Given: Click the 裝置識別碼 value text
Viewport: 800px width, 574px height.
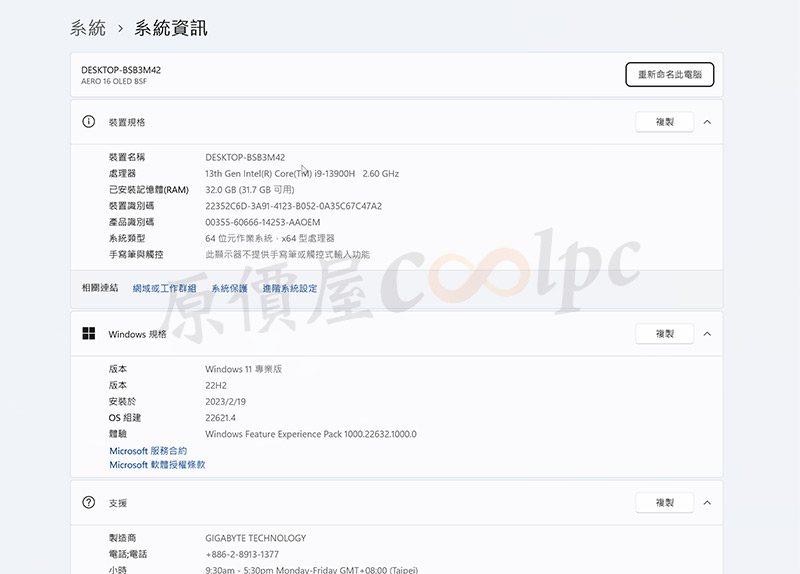Looking at the screenshot, I should (293, 206).
